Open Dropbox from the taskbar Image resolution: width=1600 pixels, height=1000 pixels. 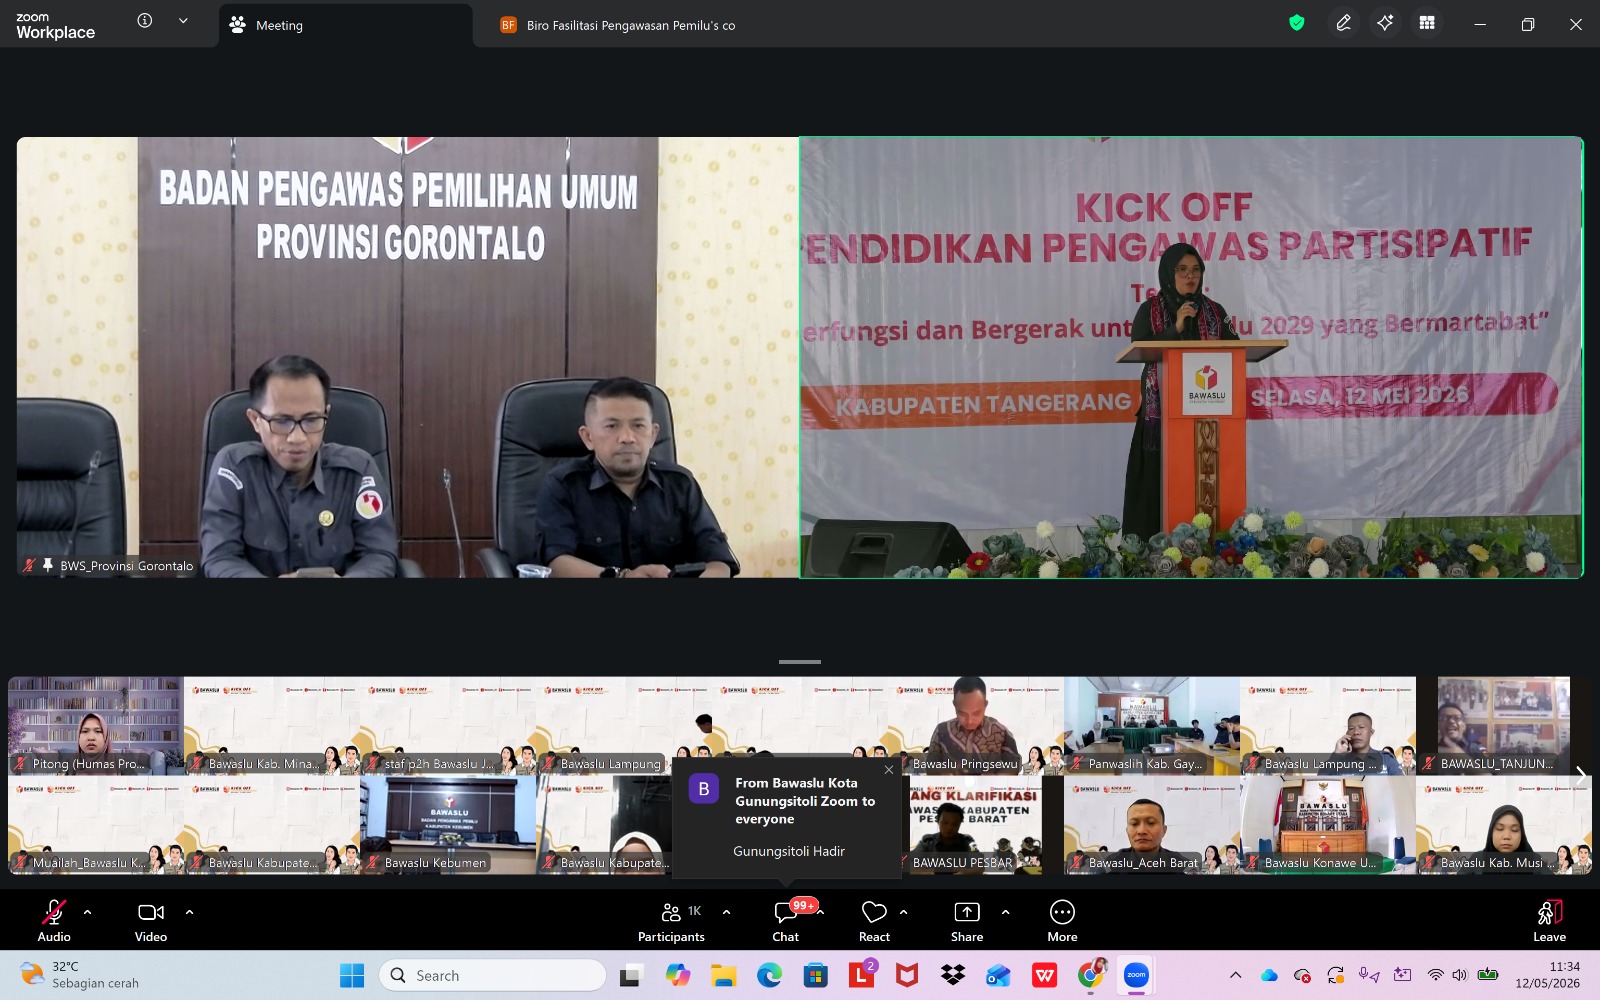[953, 975]
